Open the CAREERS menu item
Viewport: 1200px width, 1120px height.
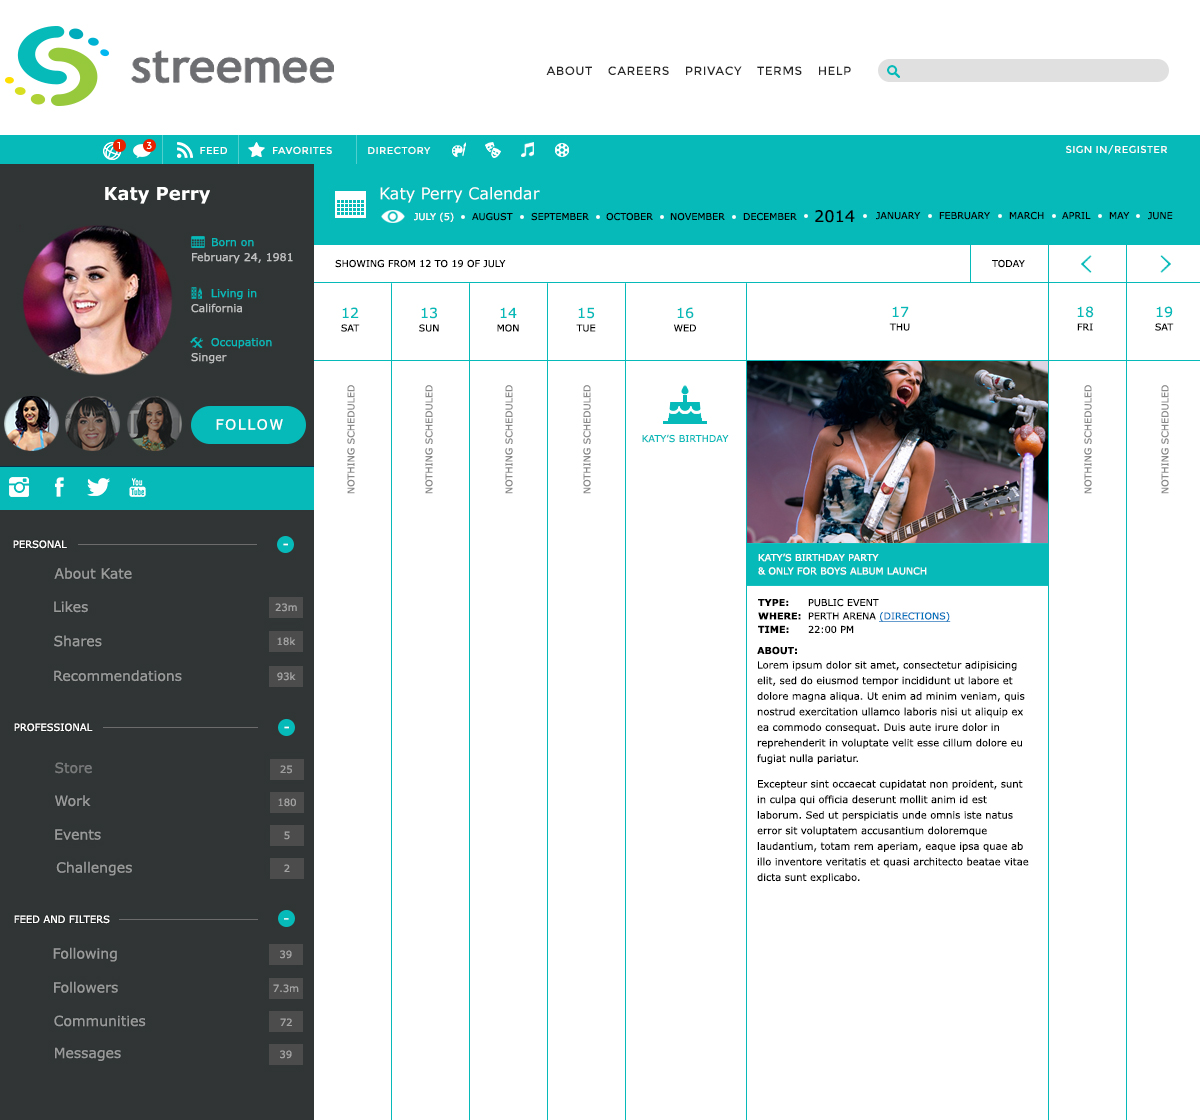[x=638, y=71]
